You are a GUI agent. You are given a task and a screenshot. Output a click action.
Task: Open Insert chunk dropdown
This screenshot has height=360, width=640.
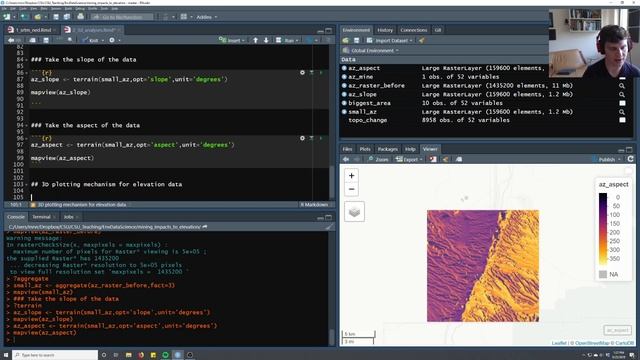click(x=231, y=40)
